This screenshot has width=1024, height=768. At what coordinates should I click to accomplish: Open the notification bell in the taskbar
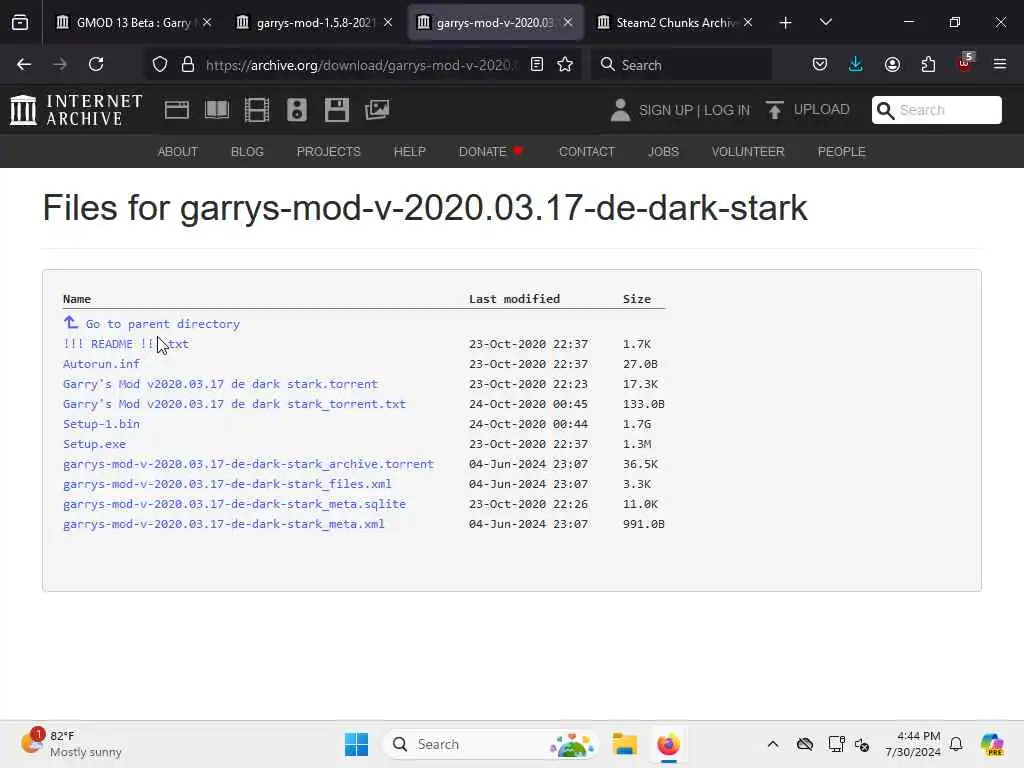point(956,744)
